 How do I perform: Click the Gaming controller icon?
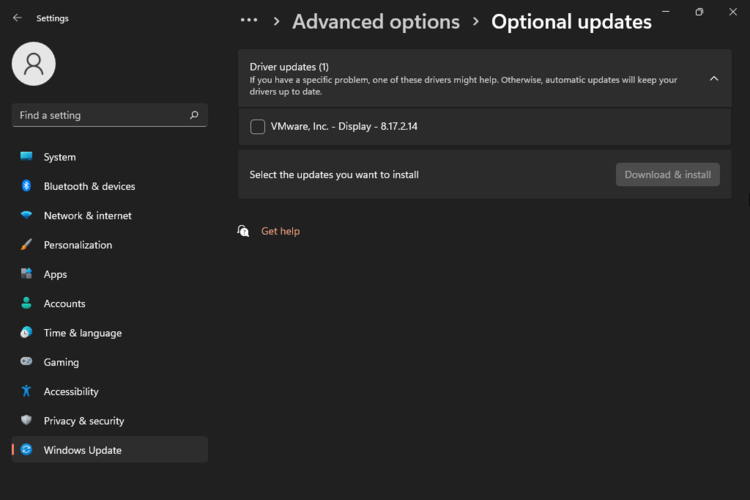(26, 362)
